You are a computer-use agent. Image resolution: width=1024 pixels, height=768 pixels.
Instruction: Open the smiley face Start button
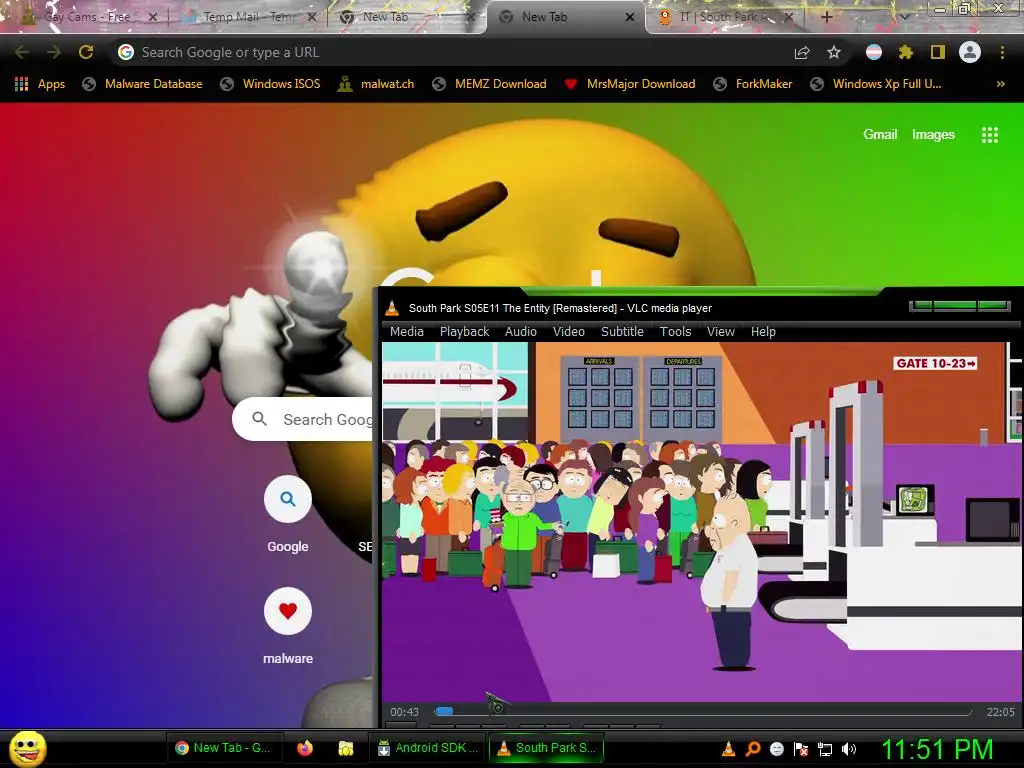pos(27,748)
